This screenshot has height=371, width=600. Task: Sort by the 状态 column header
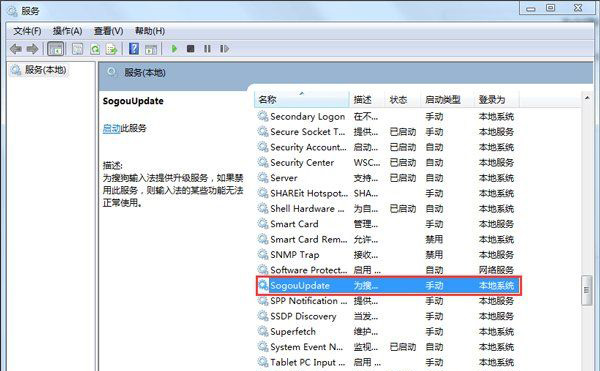click(x=403, y=99)
